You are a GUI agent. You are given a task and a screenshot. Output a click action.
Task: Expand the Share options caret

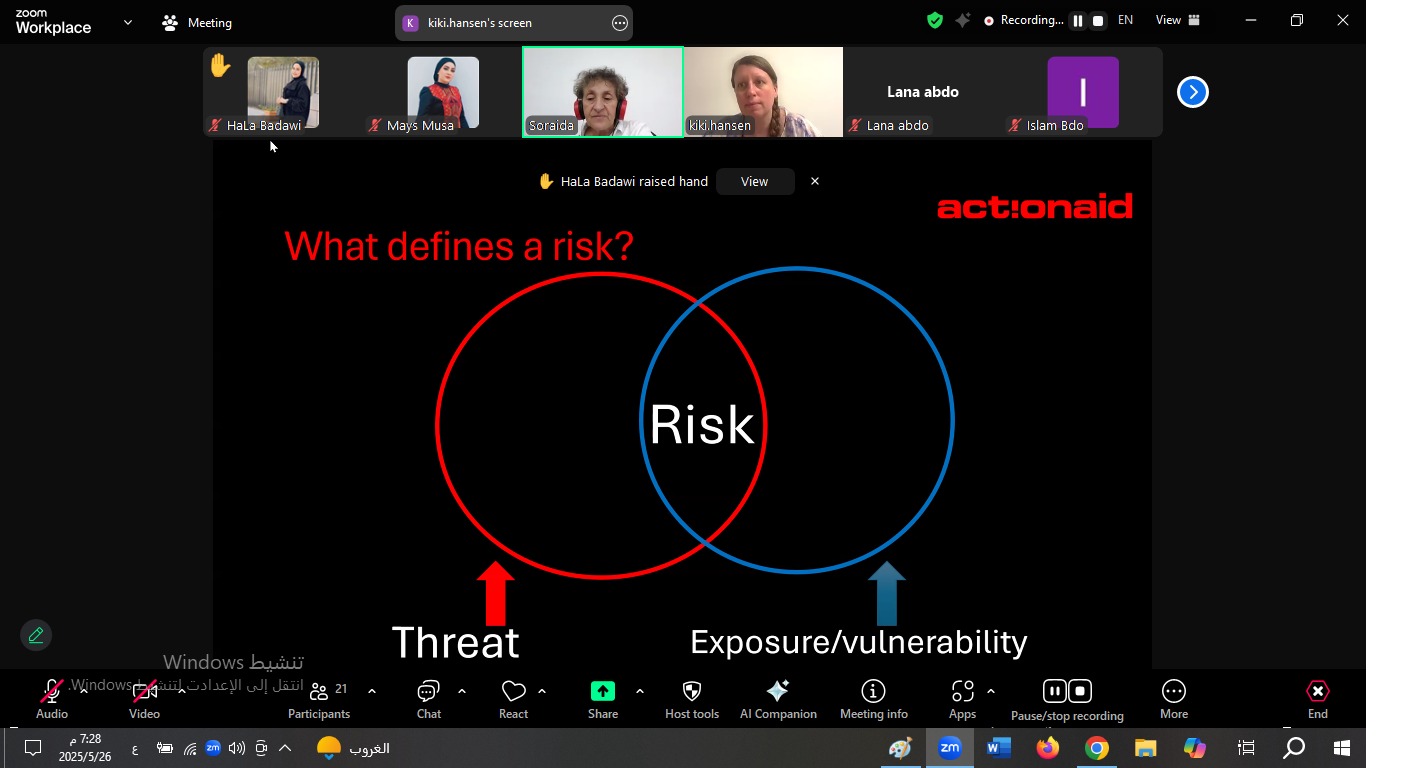coord(640,691)
